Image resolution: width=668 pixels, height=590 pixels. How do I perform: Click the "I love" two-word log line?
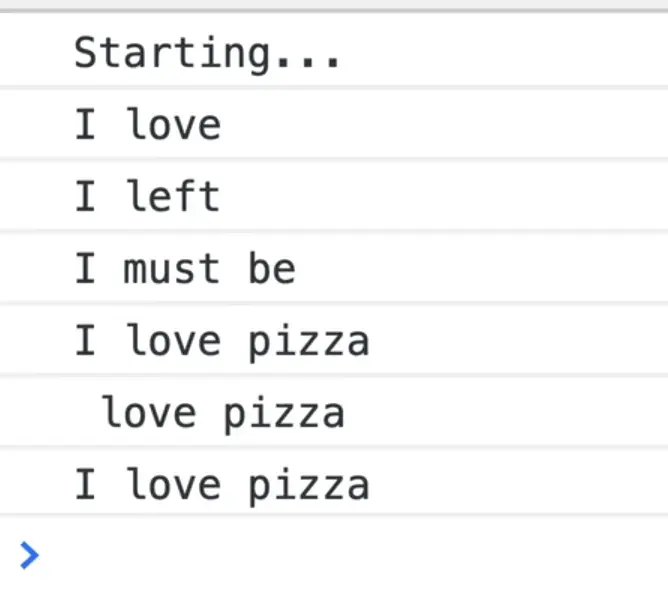coord(147,125)
